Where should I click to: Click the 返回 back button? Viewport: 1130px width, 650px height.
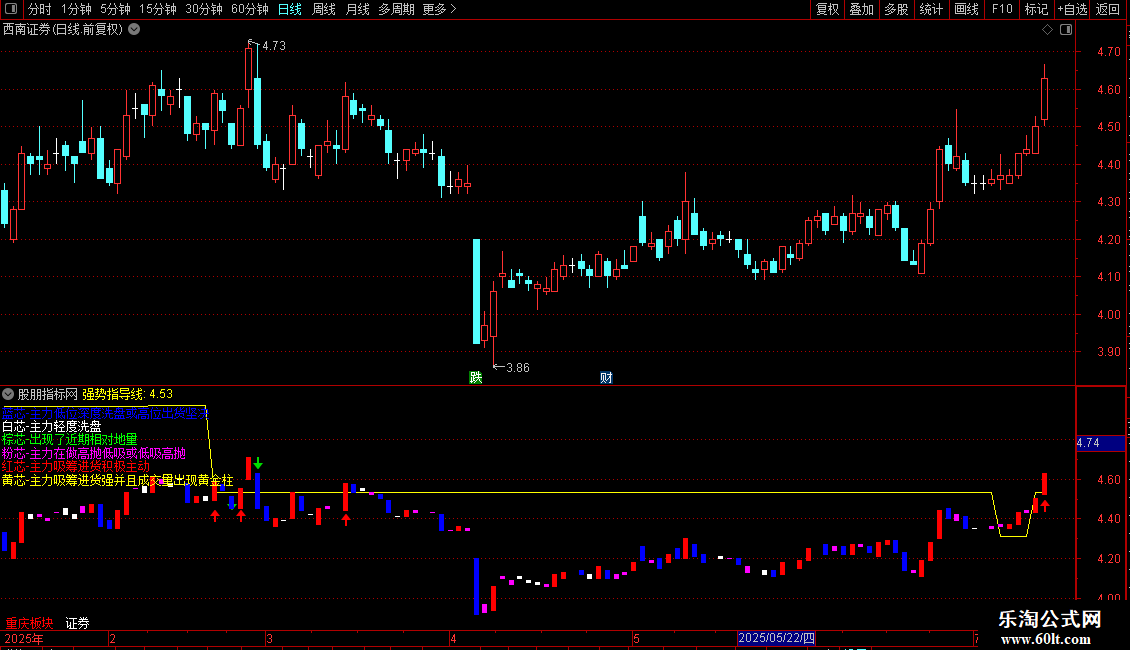pos(1108,9)
